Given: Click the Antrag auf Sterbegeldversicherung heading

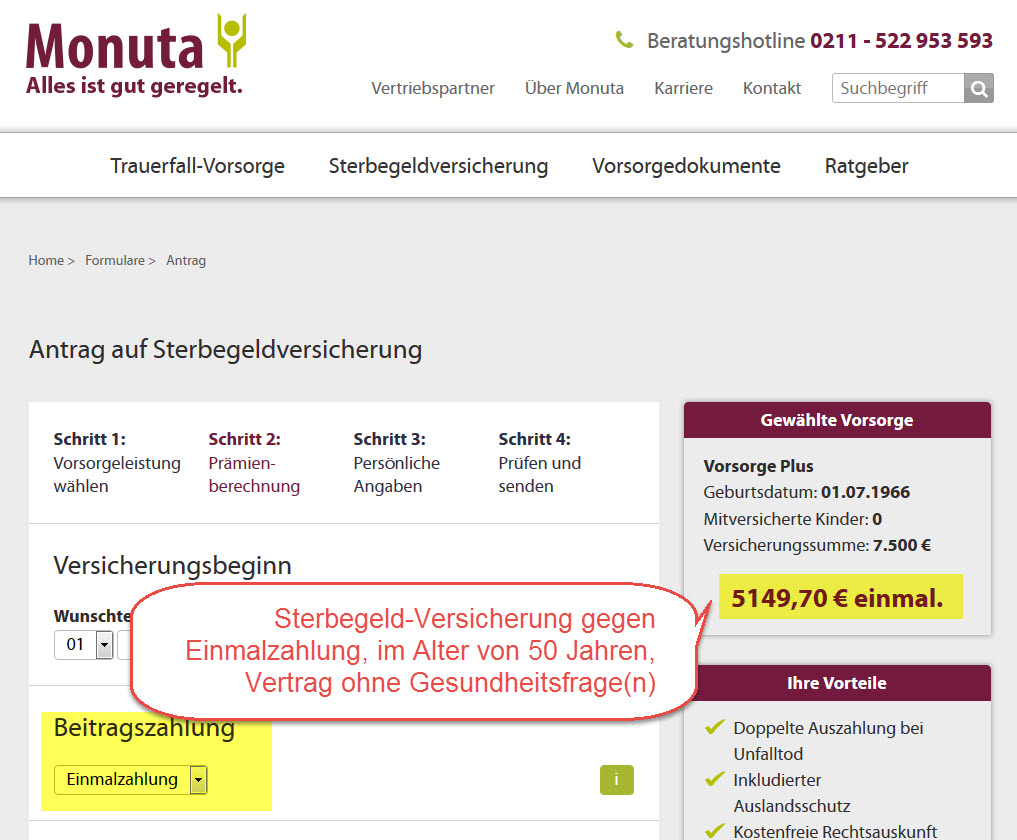Looking at the screenshot, I should coord(226,350).
